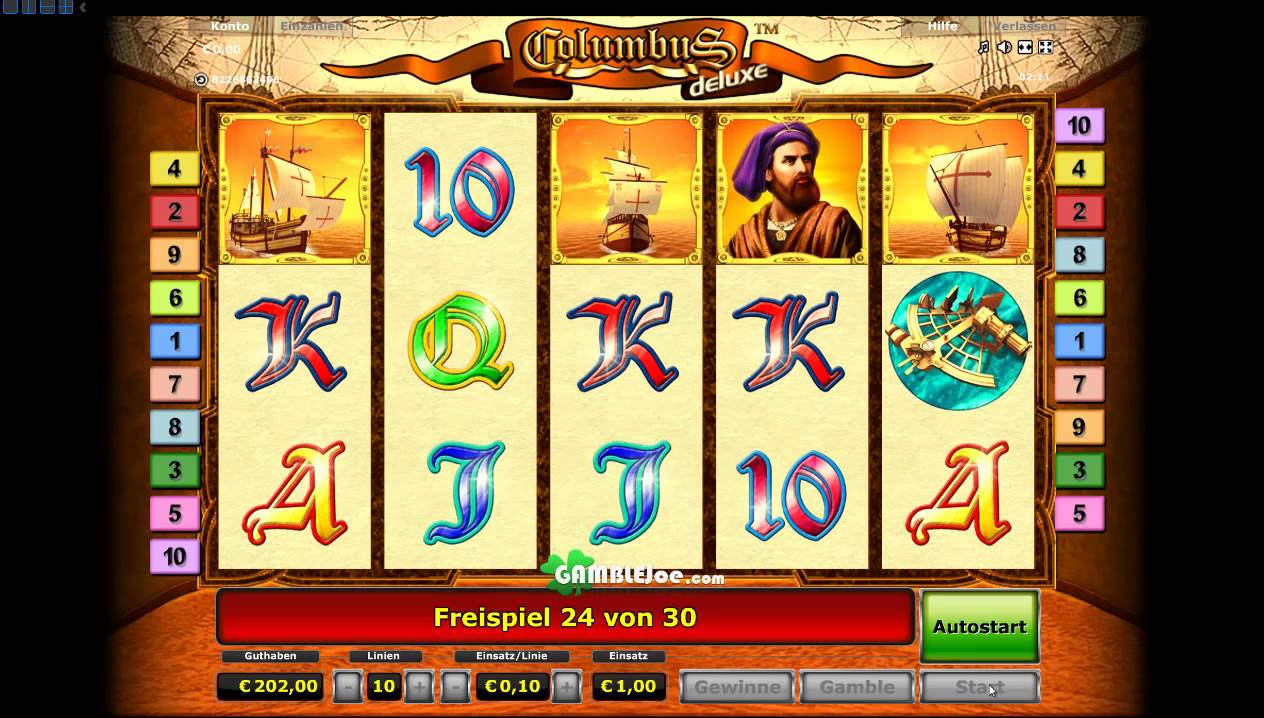1264x718 pixels.
Task: Mute the sound speaker icon
Action: [1004, 47]
